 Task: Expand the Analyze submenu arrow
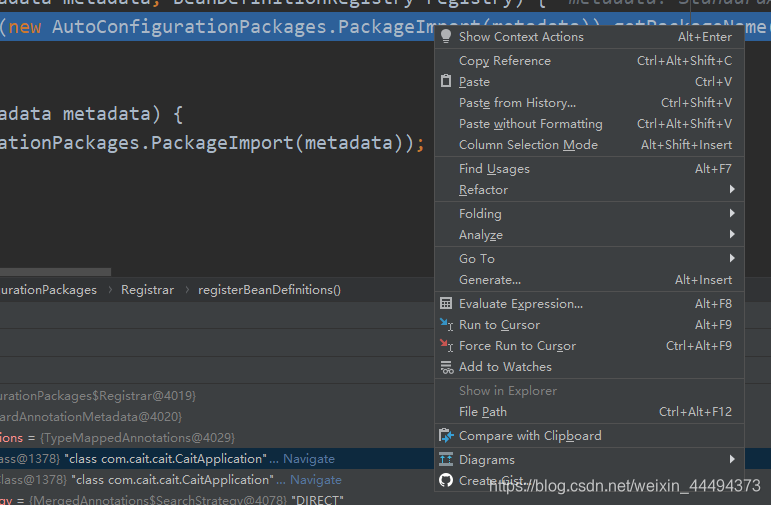(x=732, y=234)
